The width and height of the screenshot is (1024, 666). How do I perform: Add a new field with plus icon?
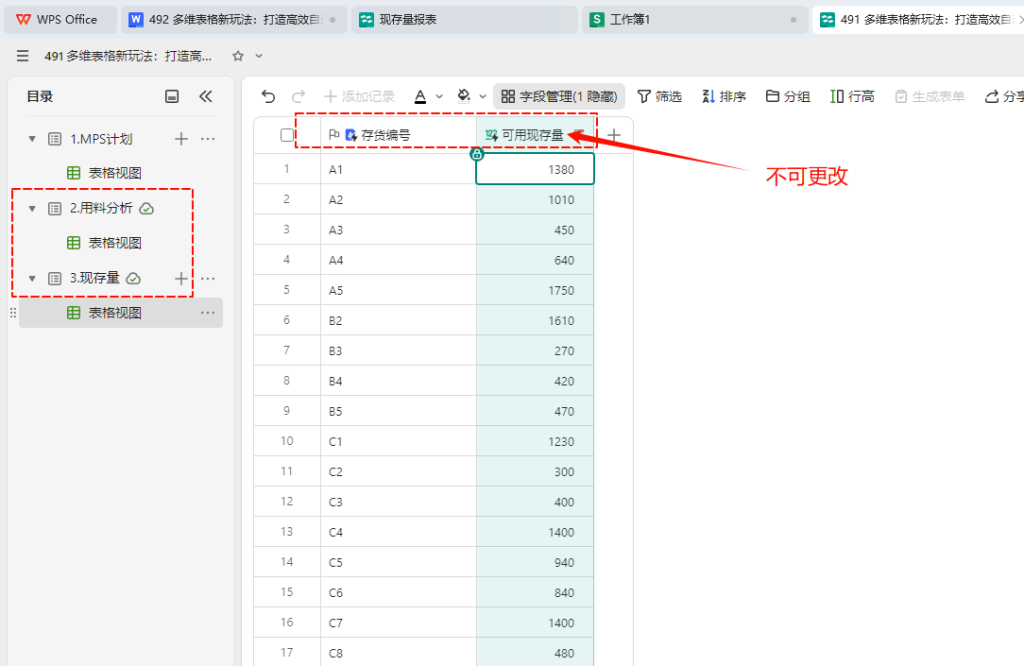click(x=614, y=135)
